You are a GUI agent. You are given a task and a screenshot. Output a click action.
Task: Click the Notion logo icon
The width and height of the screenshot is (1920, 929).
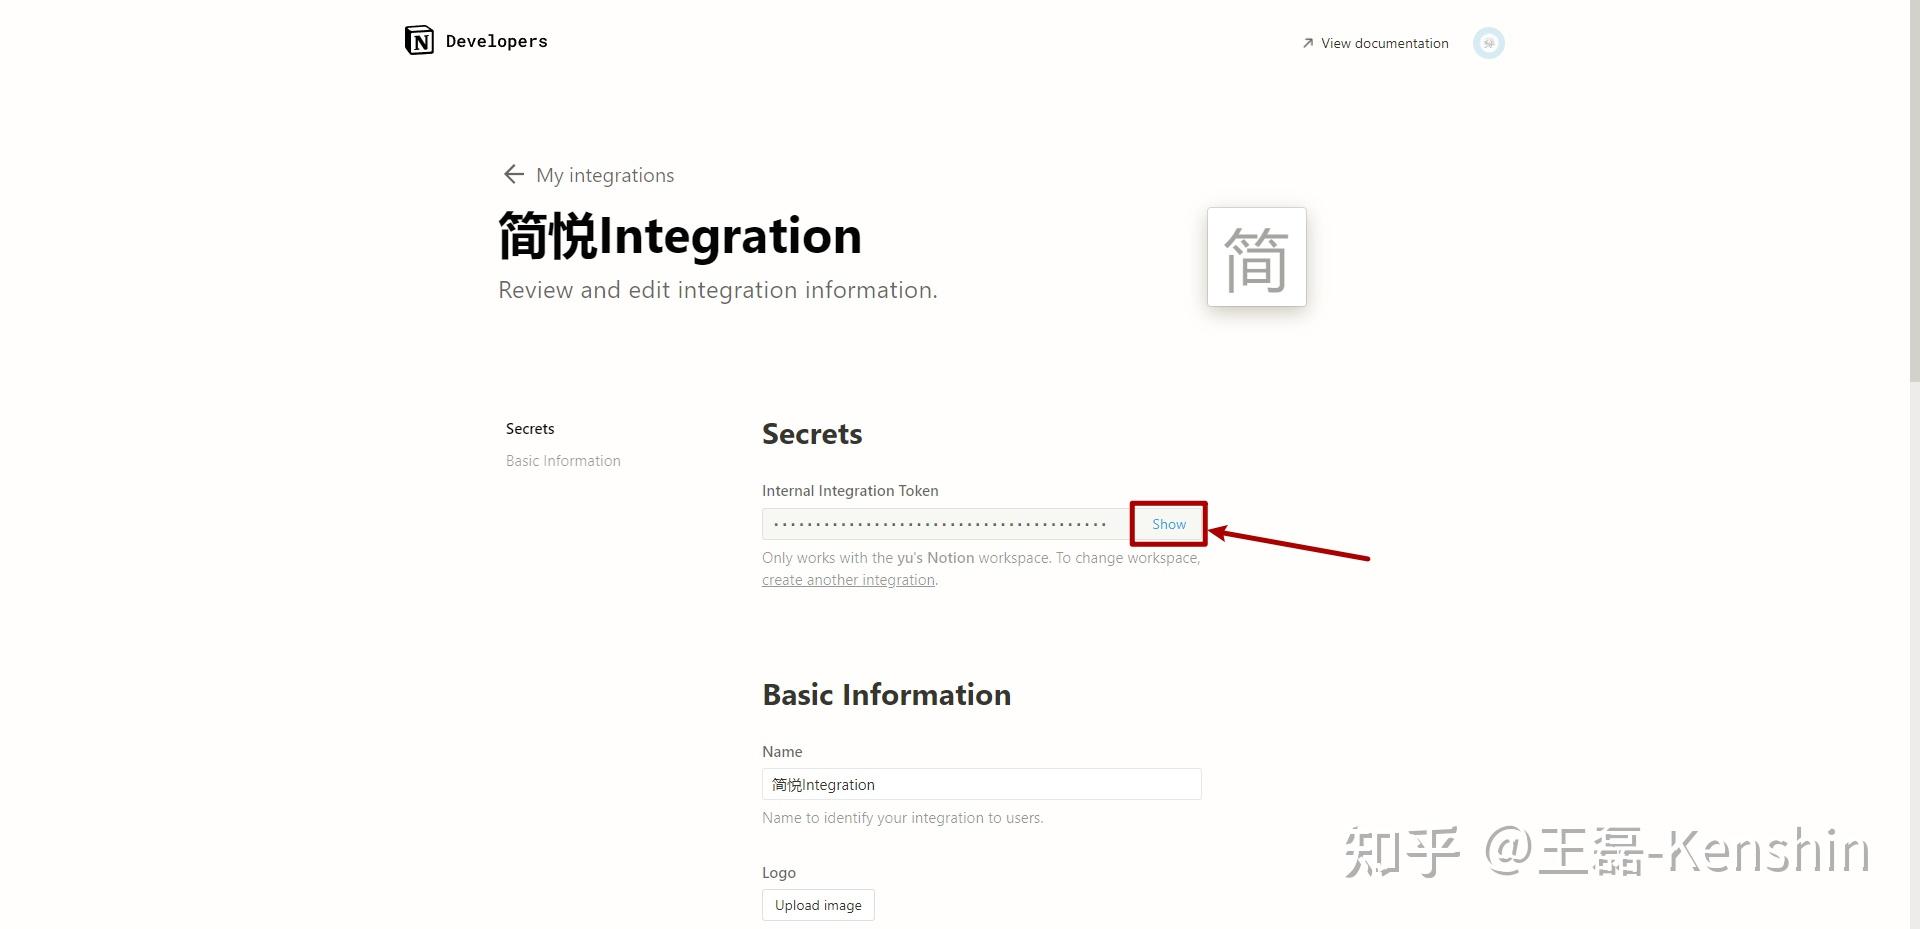click(x=419, y=41)
